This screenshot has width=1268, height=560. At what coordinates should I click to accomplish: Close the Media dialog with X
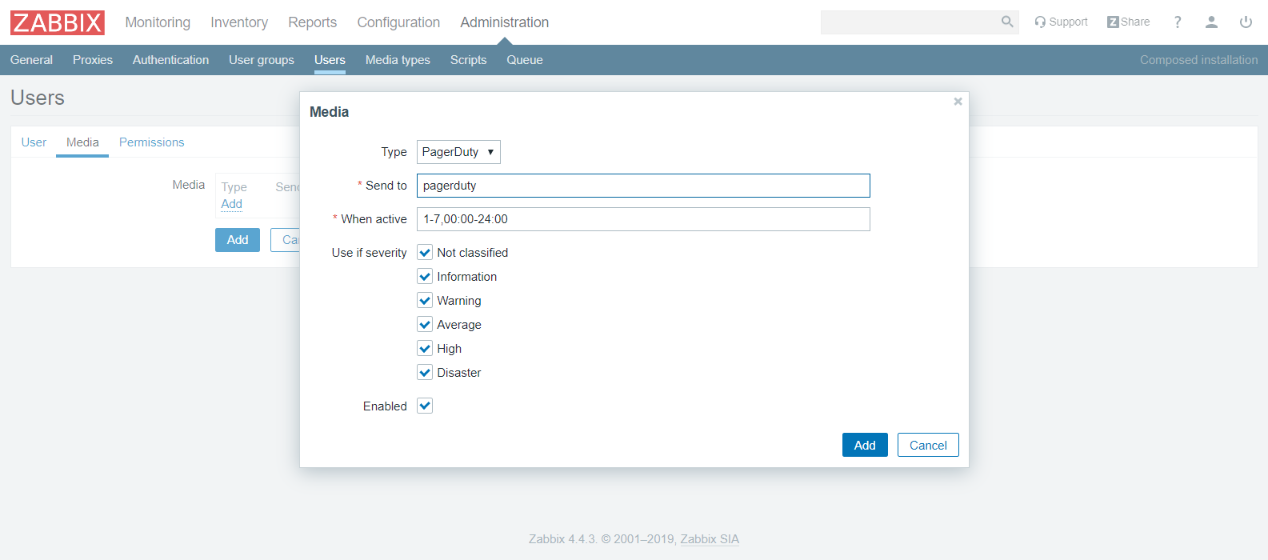pos(957,102)
